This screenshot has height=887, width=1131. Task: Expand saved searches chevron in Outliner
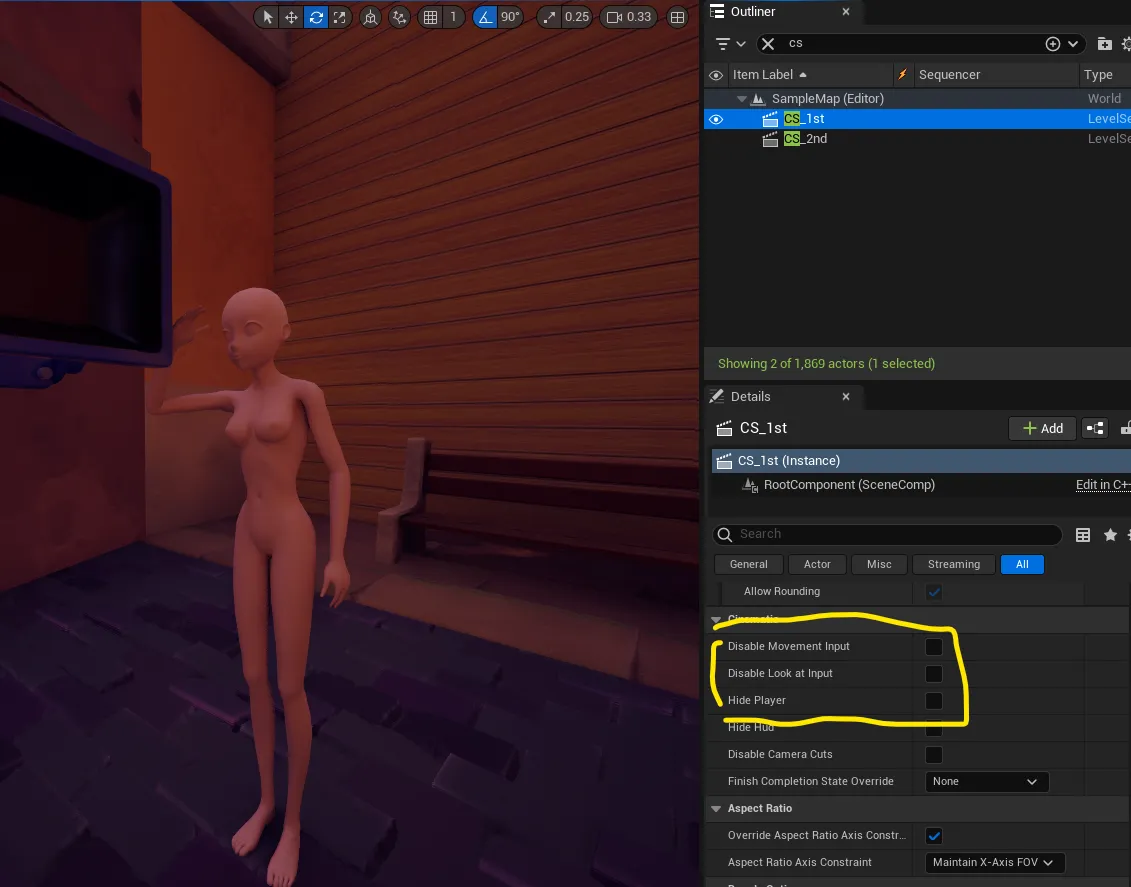point(1073,44)
